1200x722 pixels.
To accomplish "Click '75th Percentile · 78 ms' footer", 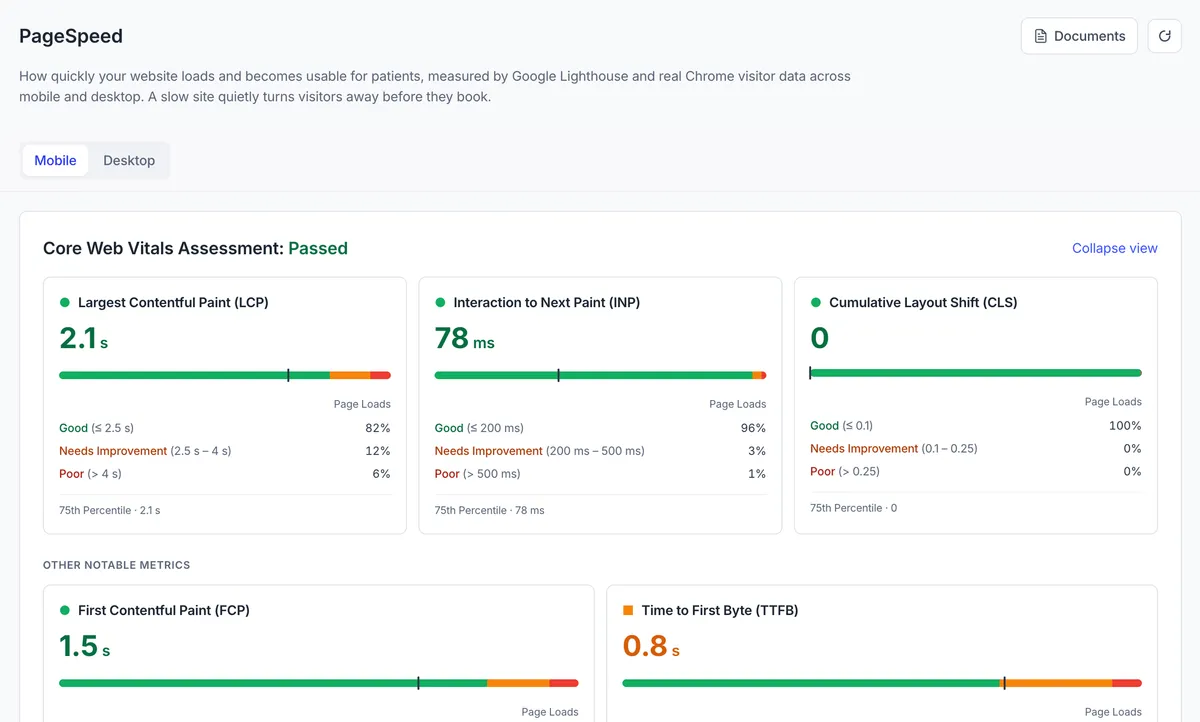I will [x=490, y=510].
